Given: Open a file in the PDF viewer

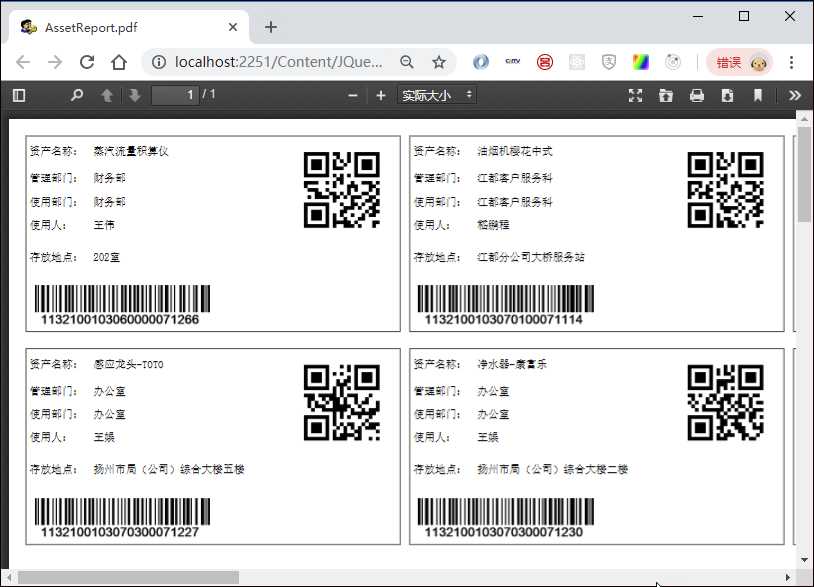Looking at the screenshot, I should click(x=666, y=95).
